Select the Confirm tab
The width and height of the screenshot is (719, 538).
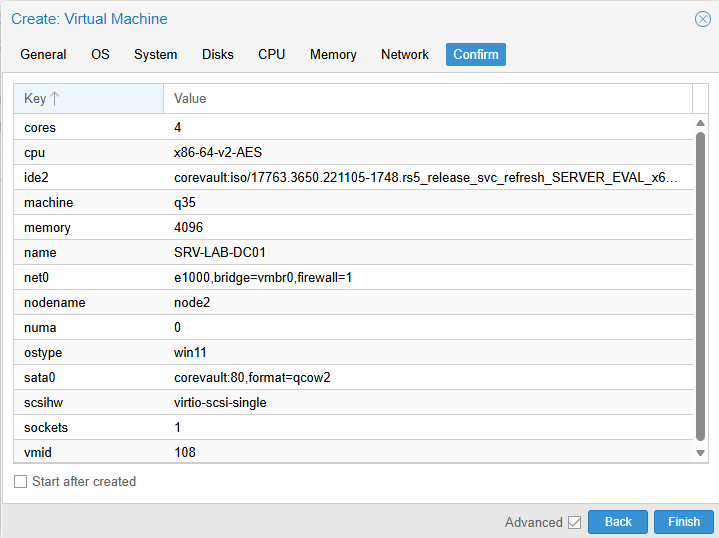tap(476, 55)
